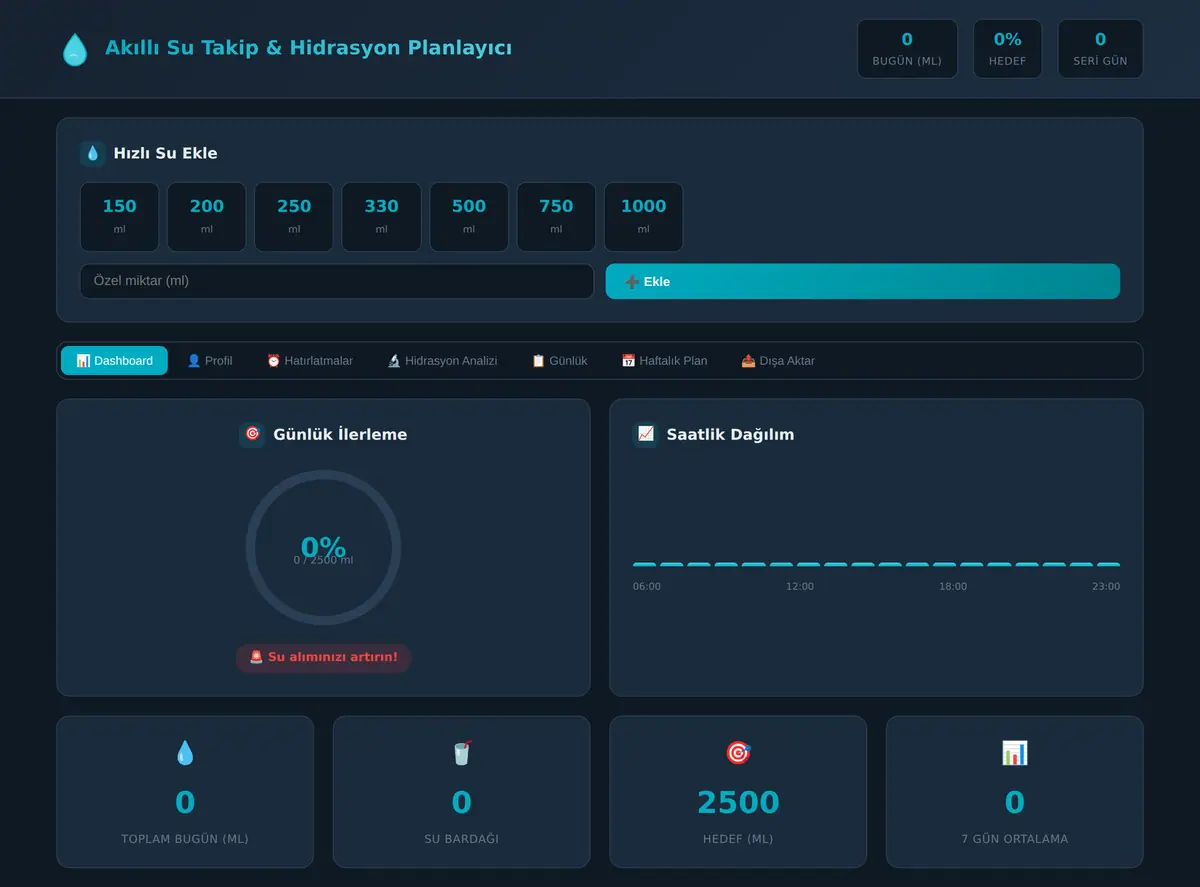Focus the Özel miktar (ml) input field
The image size is (1200, 887).
pos(337,281)
